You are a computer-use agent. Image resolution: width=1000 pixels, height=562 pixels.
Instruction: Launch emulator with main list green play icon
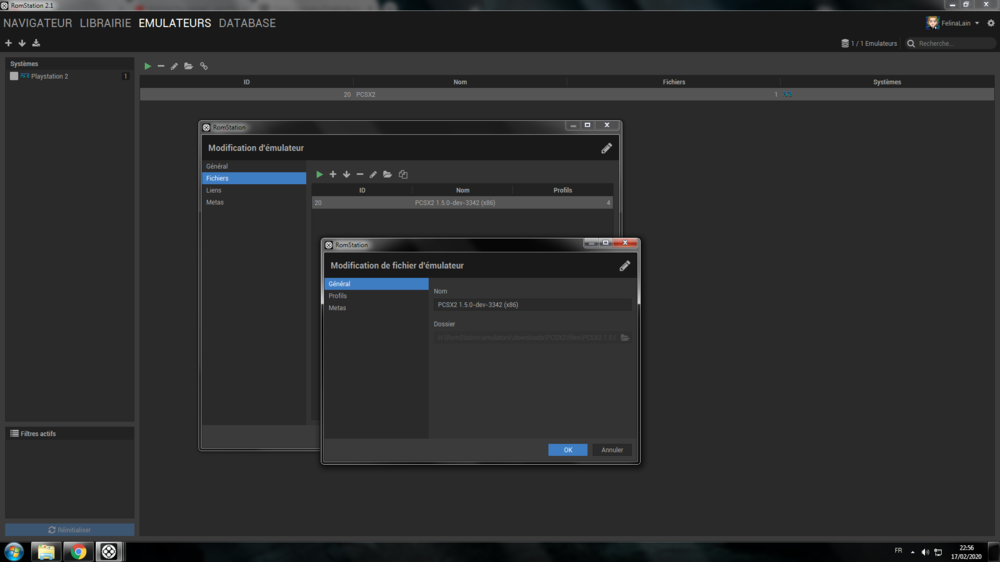[147, 66]
